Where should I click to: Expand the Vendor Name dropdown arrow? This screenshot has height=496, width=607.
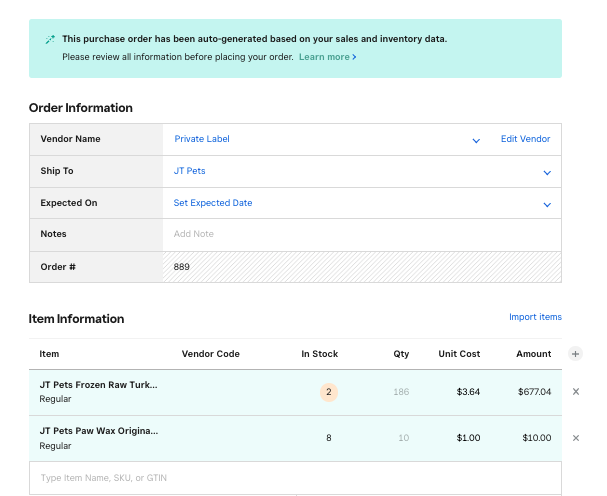tap(476, 140)
